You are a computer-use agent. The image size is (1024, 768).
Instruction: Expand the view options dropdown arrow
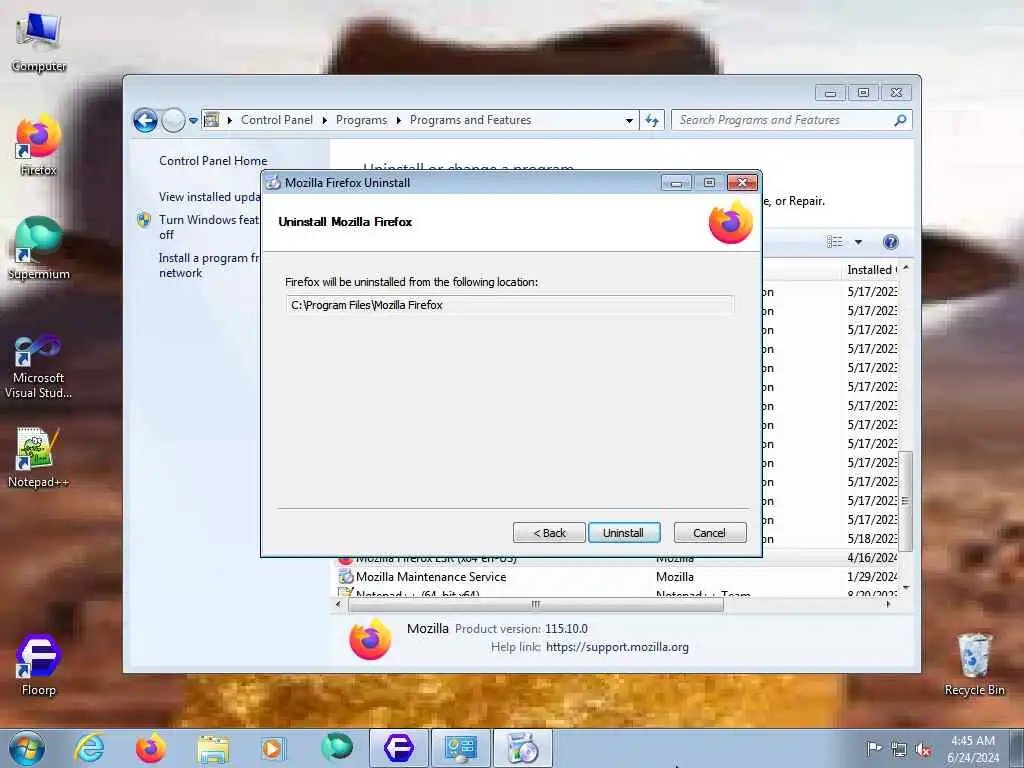(x=858, y=242)
